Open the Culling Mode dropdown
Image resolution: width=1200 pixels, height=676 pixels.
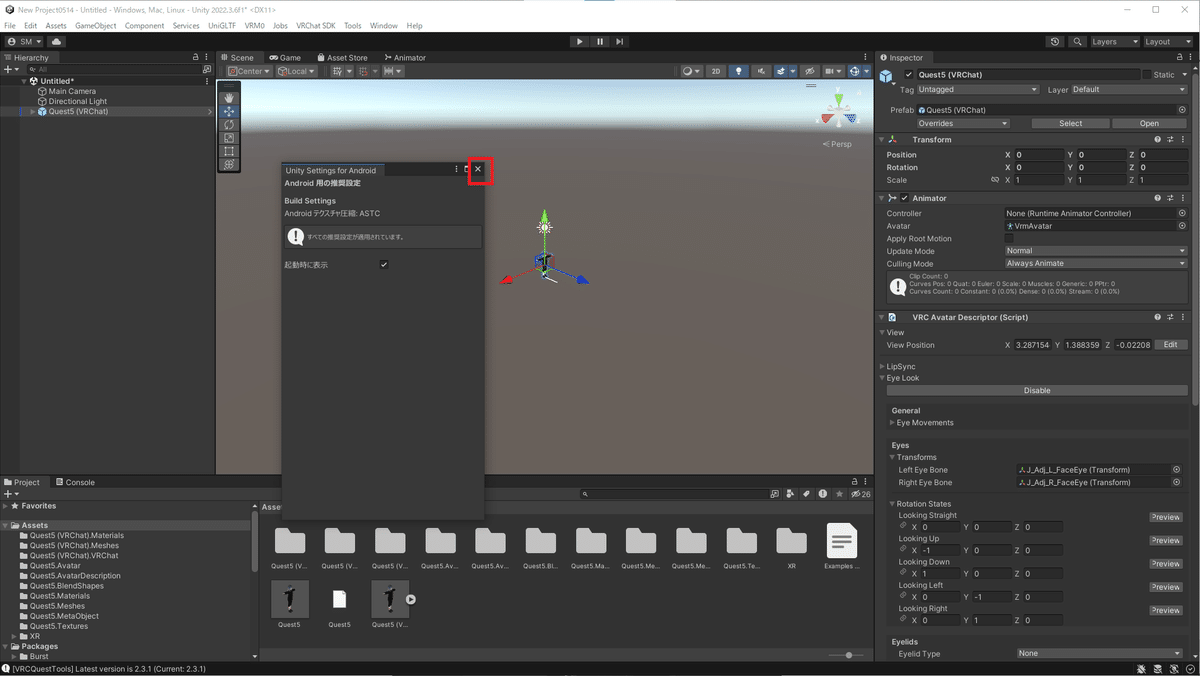coord(1096,264)
